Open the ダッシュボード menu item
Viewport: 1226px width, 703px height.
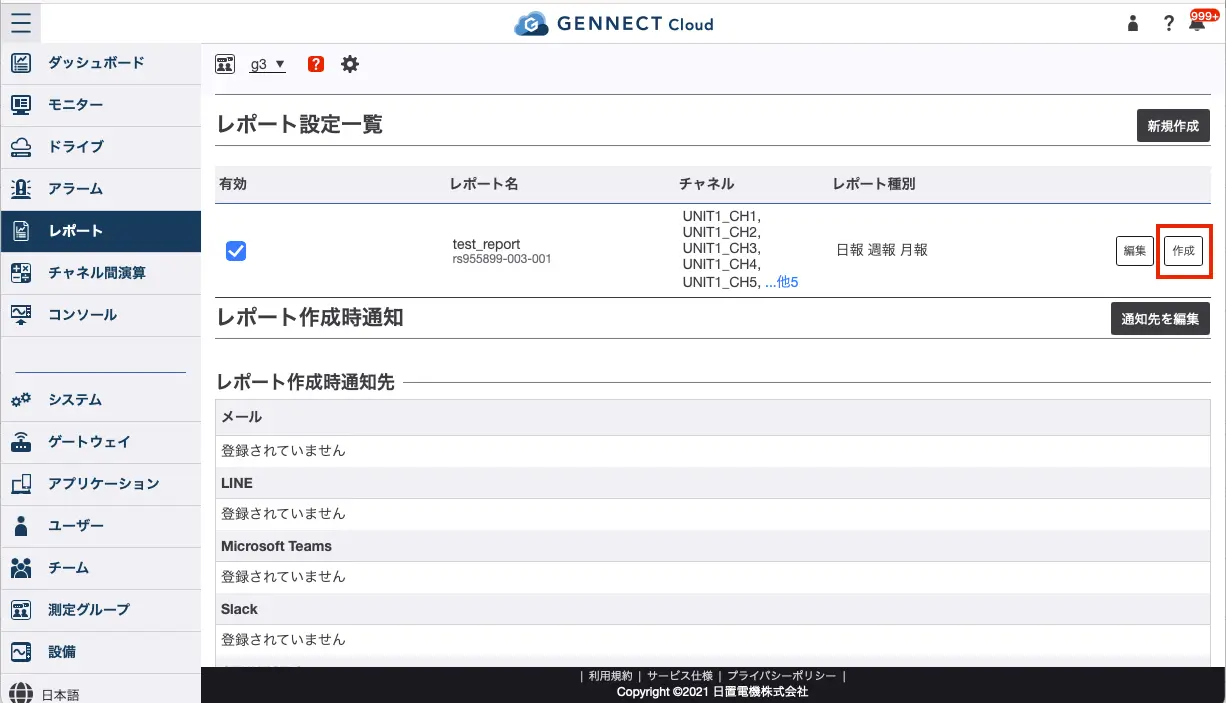point(96,63)
